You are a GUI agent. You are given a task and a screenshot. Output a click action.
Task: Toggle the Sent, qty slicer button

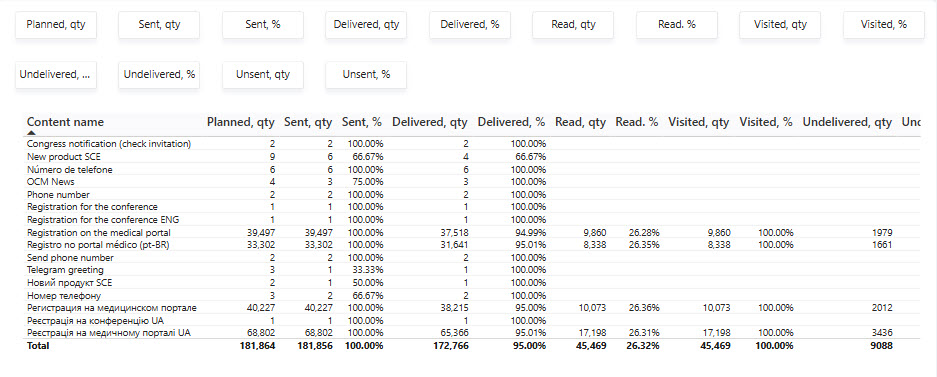click(159, 24)
